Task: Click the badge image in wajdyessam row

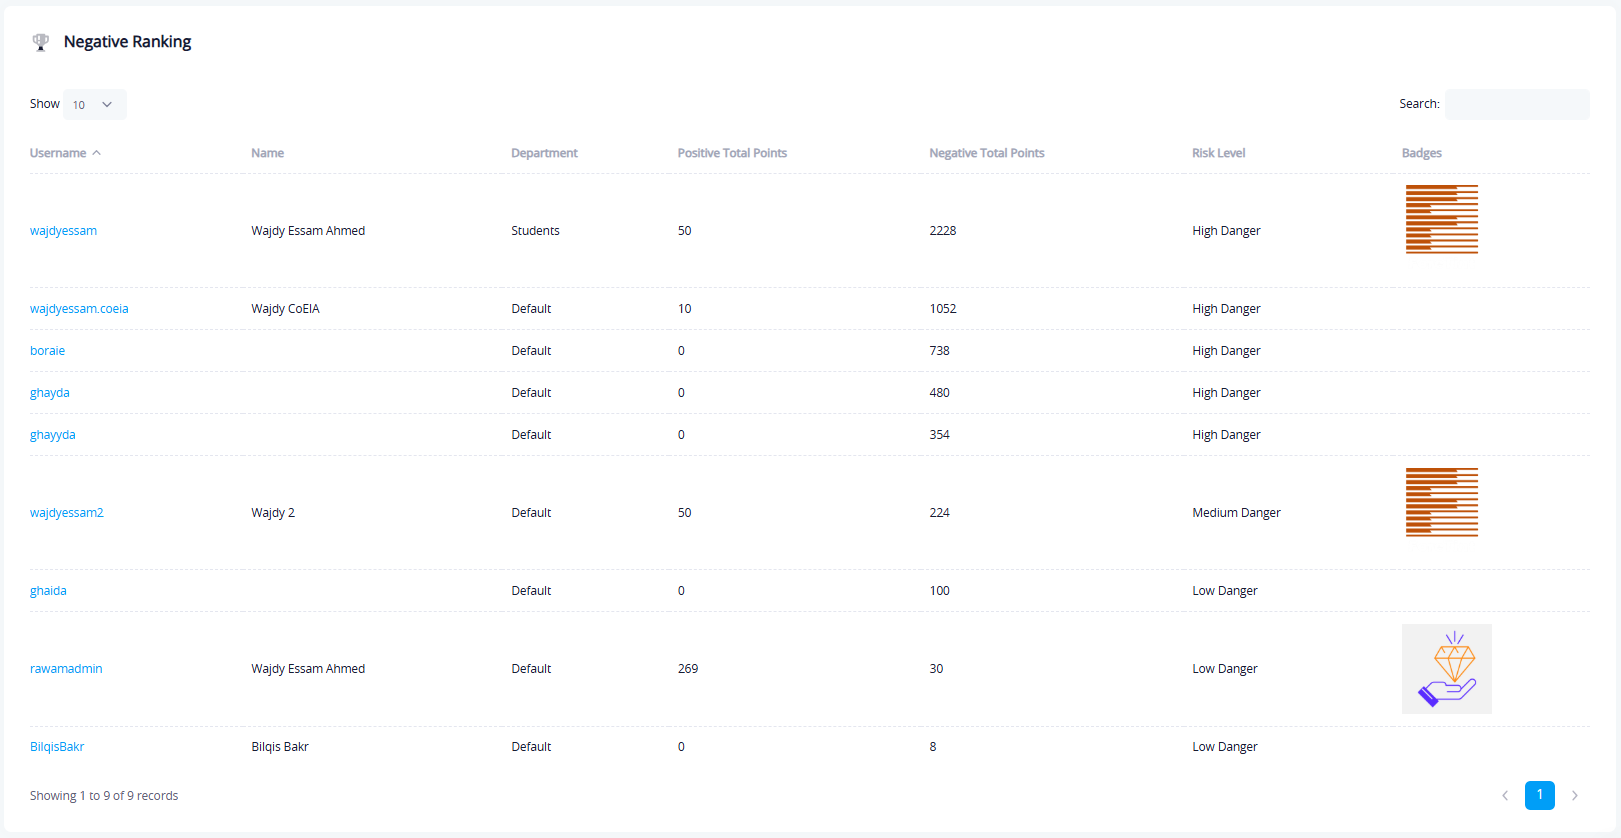Action: point(1441,219)
